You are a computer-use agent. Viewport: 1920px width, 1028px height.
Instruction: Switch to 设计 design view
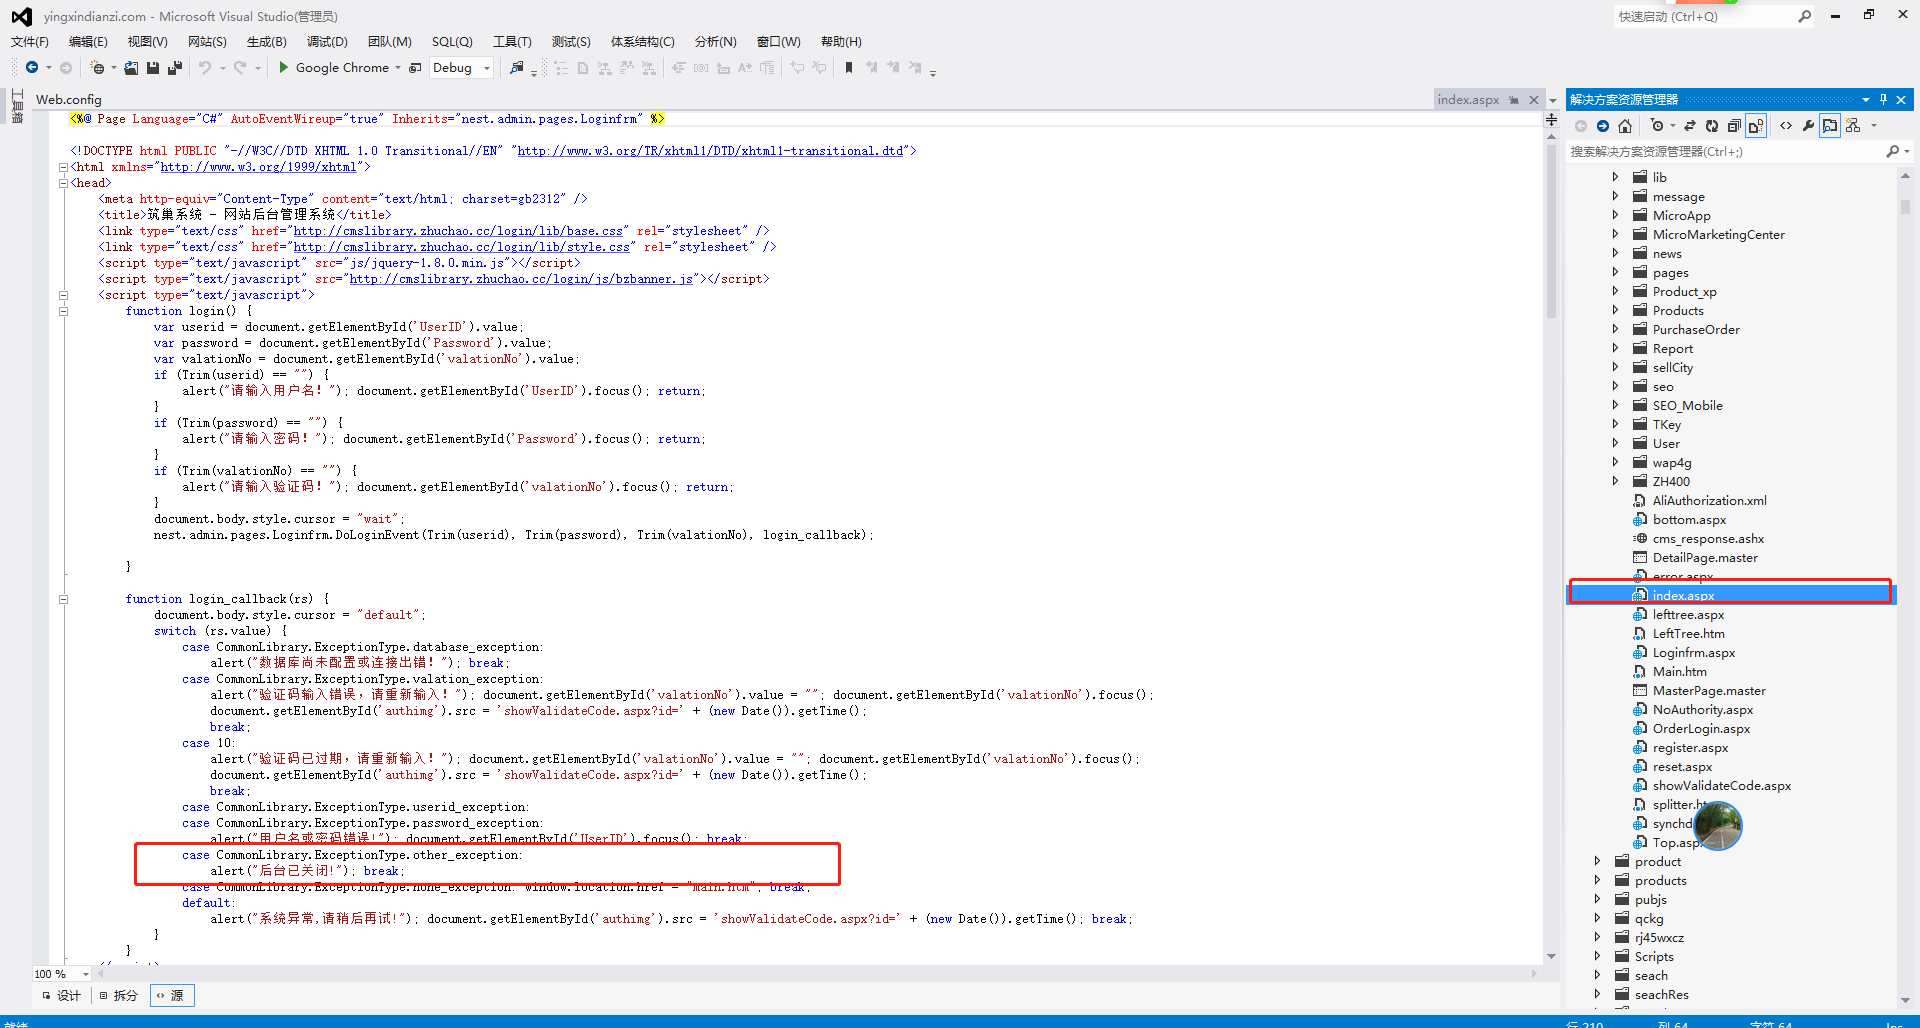click(62, 995)
